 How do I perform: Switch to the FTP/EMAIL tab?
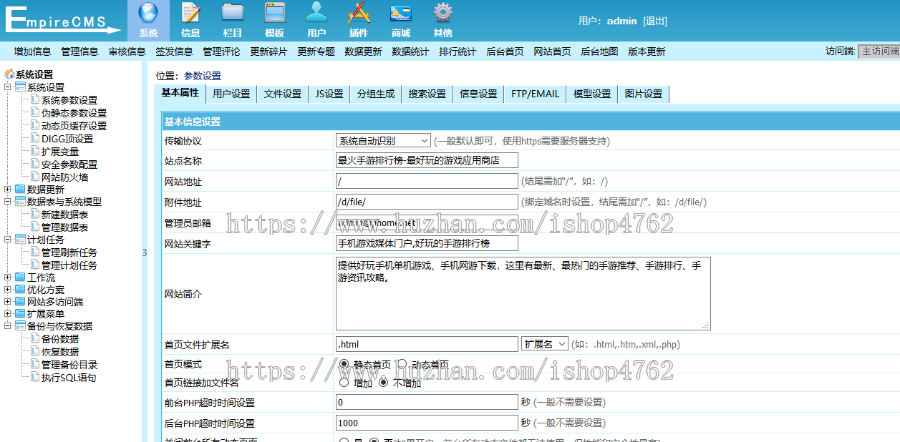[535, 94]
